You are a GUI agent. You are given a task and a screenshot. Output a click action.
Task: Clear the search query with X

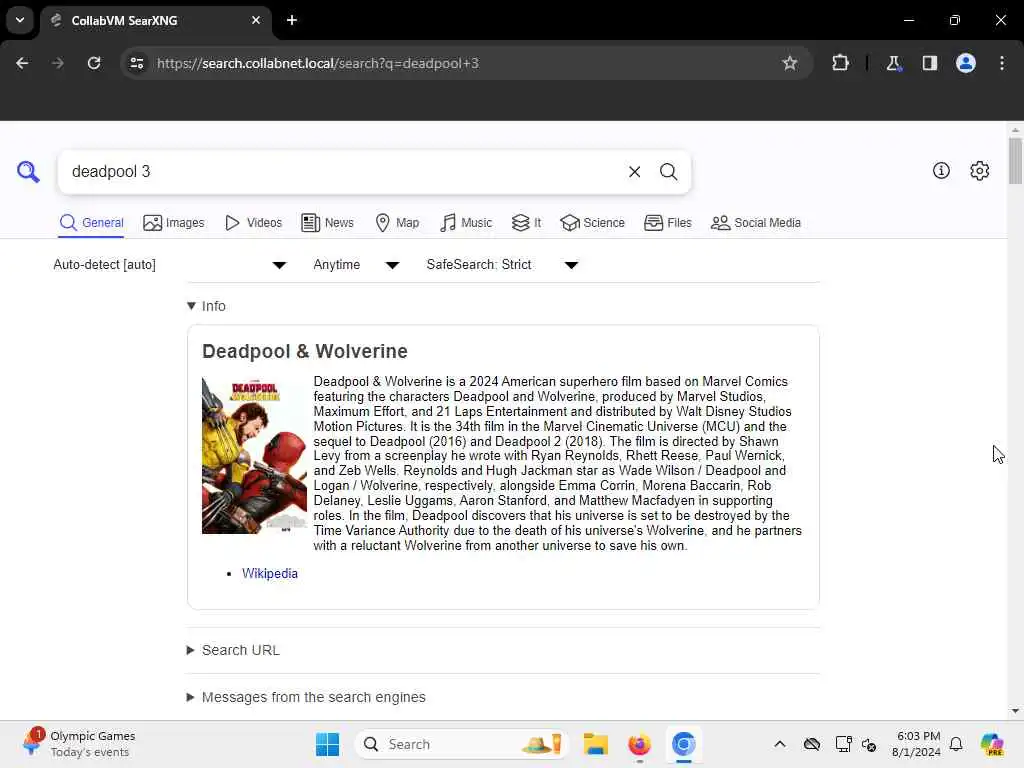pos(634,172)
